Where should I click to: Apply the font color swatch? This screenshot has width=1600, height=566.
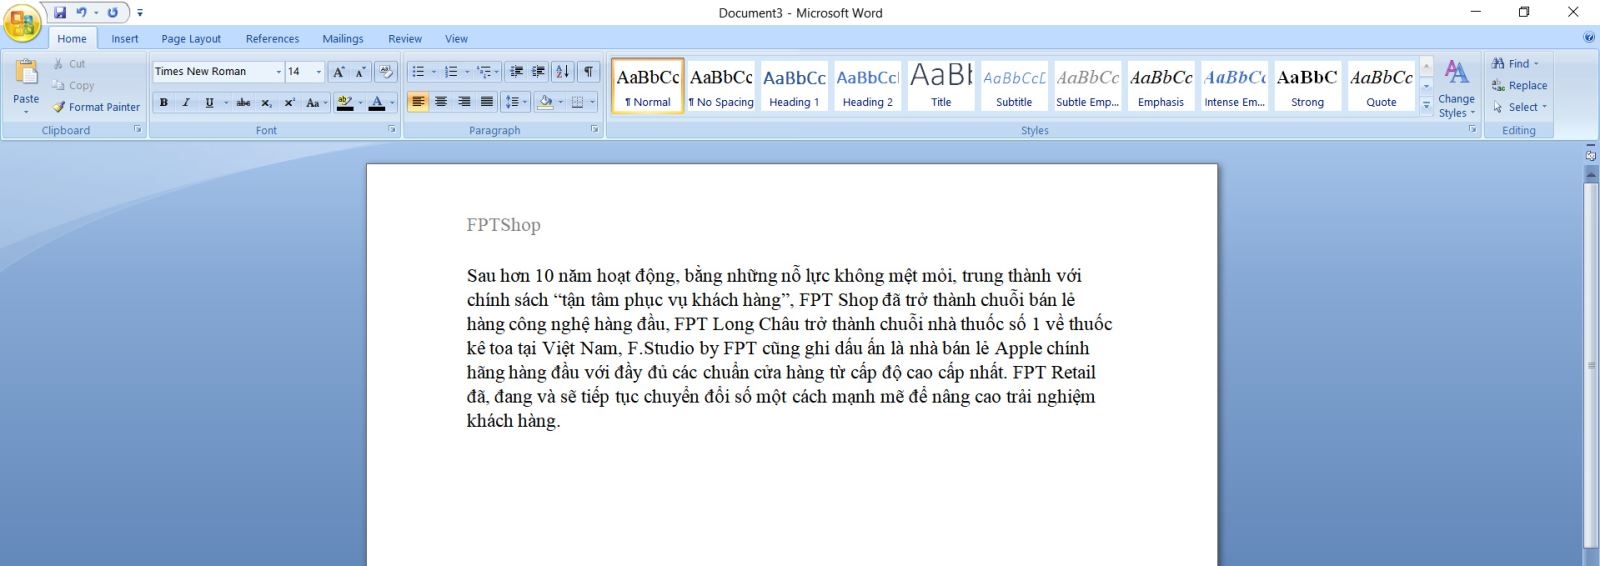point(377,102)
